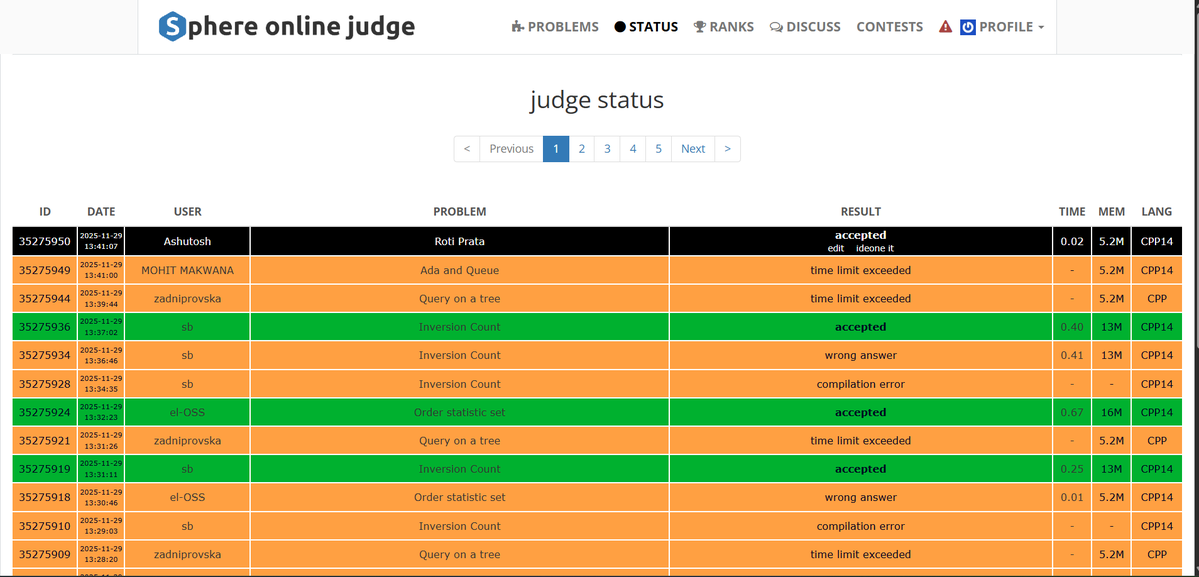The width and height of the screenshot is (1199, 577).
Task: Select submission ID 35275934
Action: pyautogui.click(x=45, y=355)
